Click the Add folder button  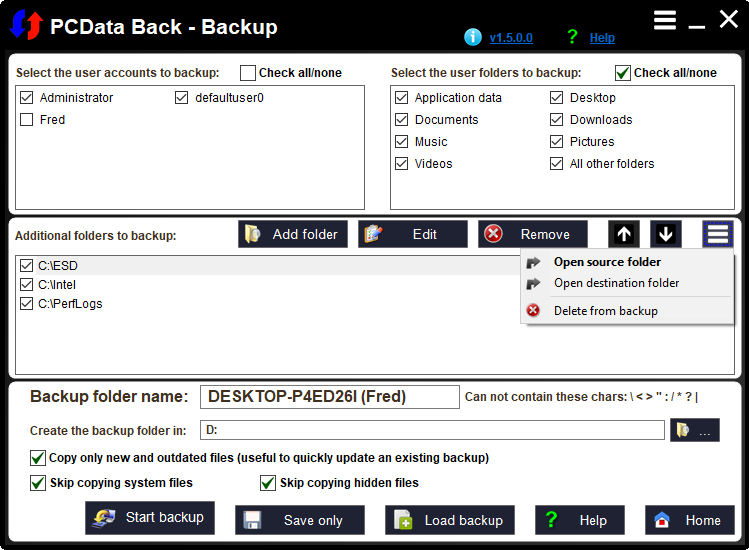[x=293, y=234]
